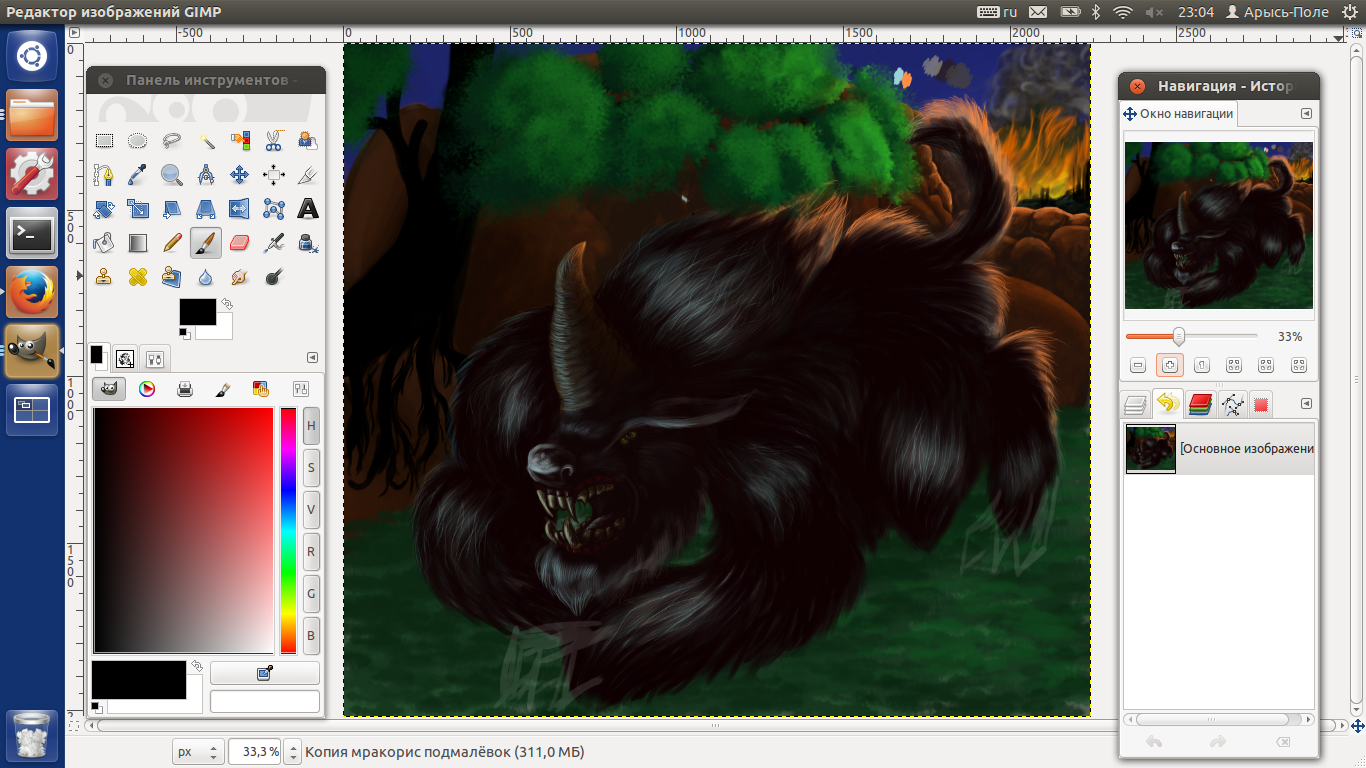Screen dimensions: 1366x768
Task: Choose the CMYK printer color selector
Action: (x=185, y=389)
